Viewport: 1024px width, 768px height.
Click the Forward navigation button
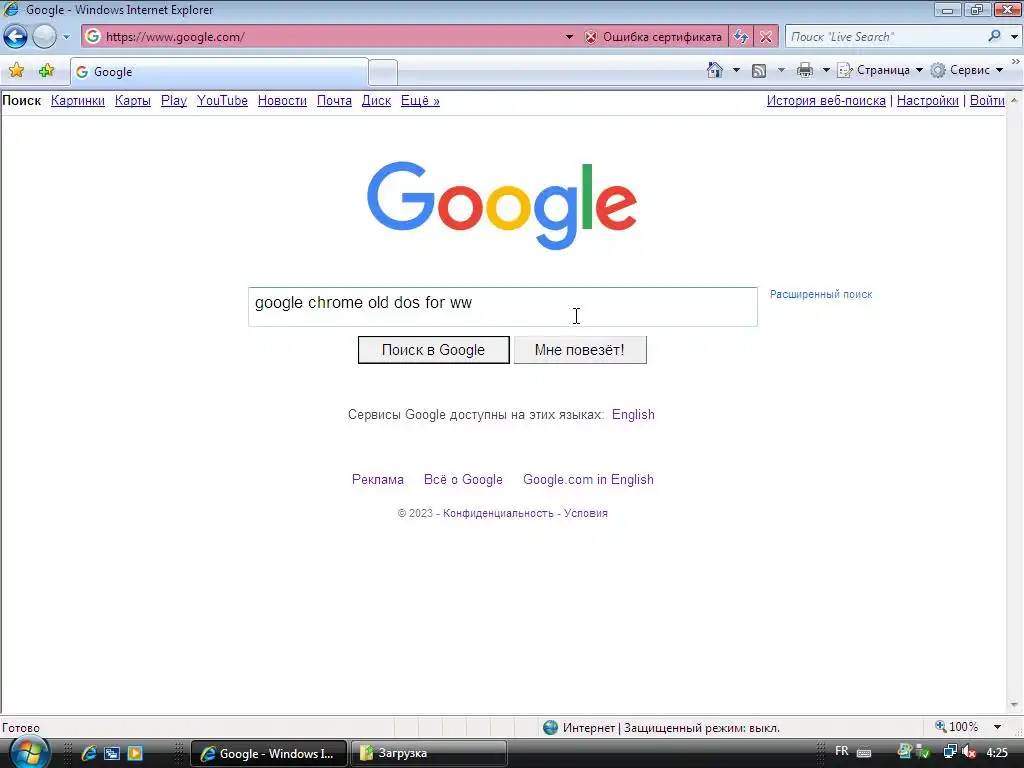point(44,37)
